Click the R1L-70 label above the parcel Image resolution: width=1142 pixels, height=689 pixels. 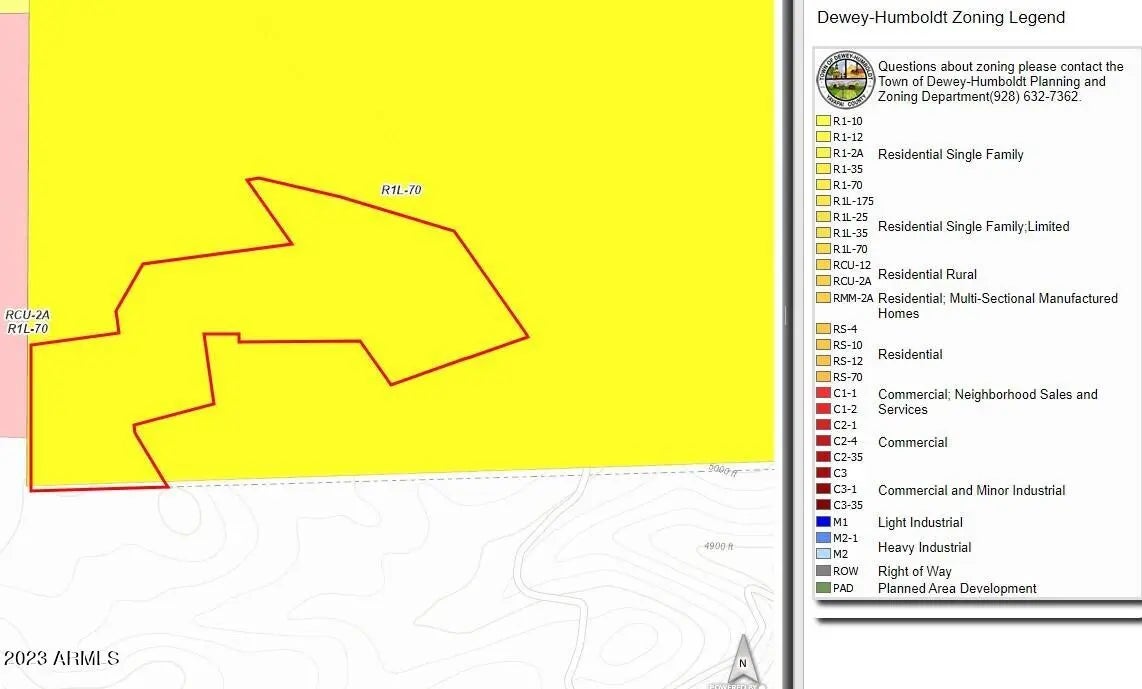pos(400,190)
